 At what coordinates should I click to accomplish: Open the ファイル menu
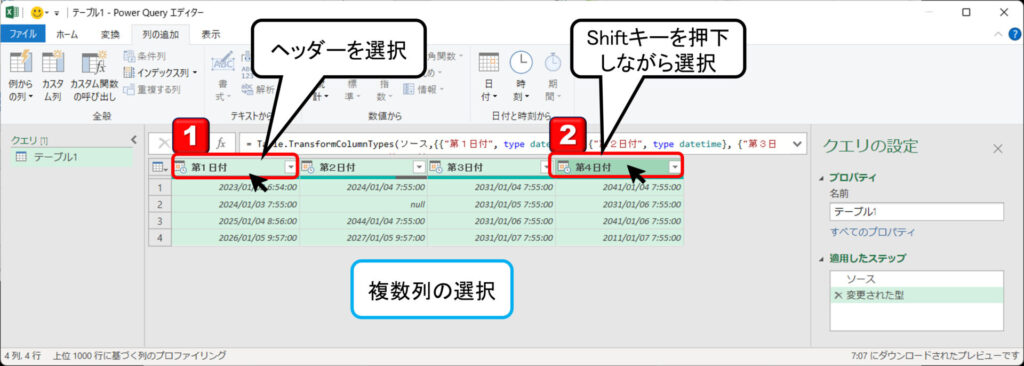[23, 34]
